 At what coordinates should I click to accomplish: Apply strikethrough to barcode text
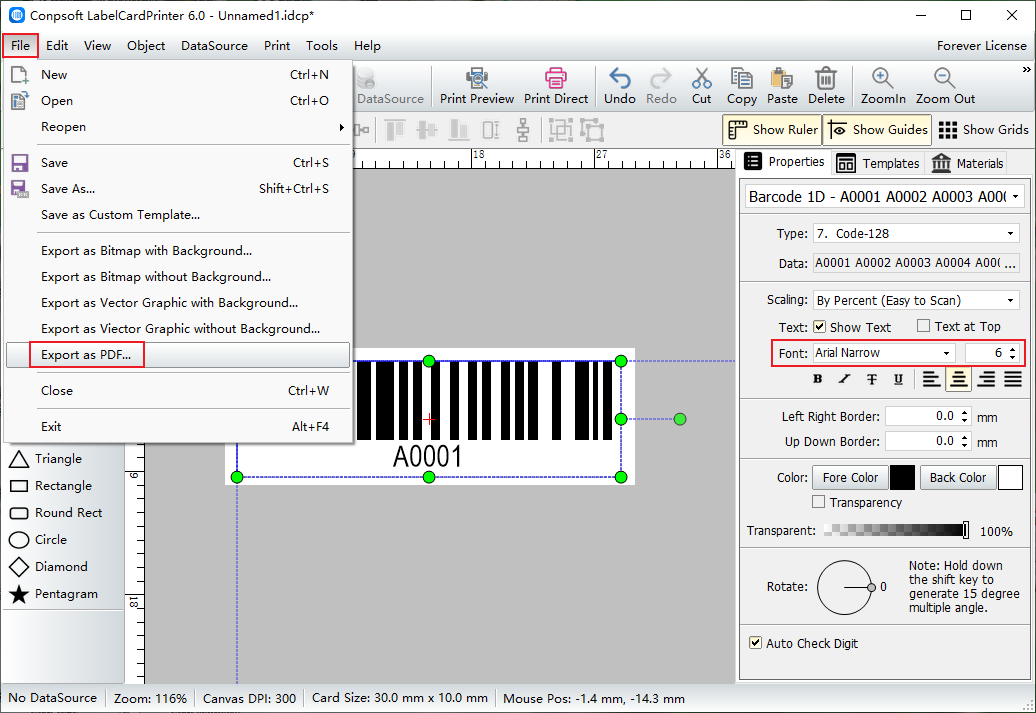[871, 379]
